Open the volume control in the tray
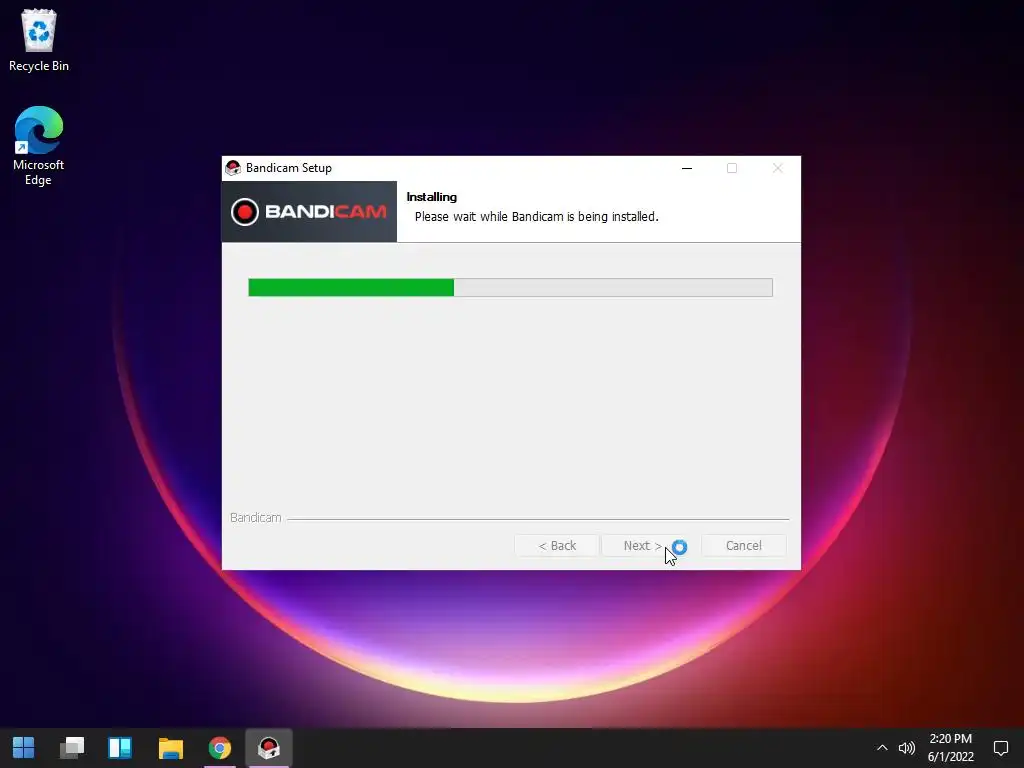Viewport: 1024px width, 768px height. [x=906, y=748]
